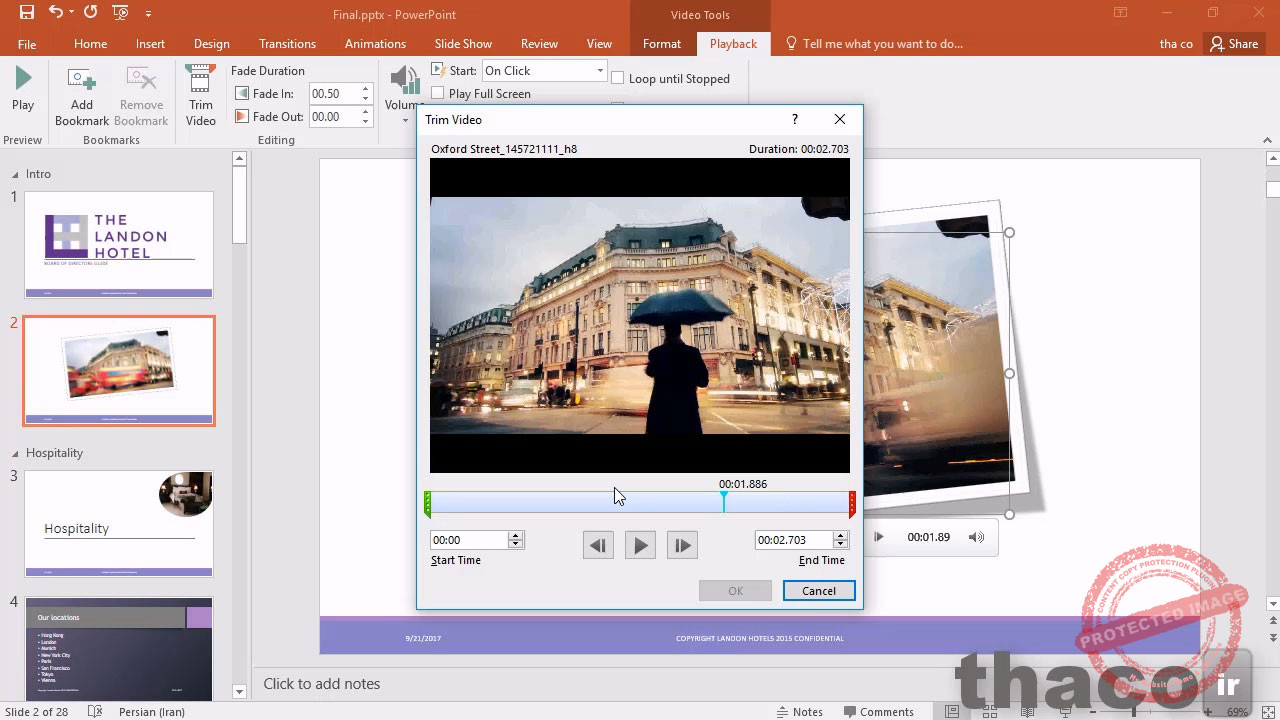This screenshot has height=720, width=1280.
Task: Switch to the Review tab
Action: (x=539, y=44)
